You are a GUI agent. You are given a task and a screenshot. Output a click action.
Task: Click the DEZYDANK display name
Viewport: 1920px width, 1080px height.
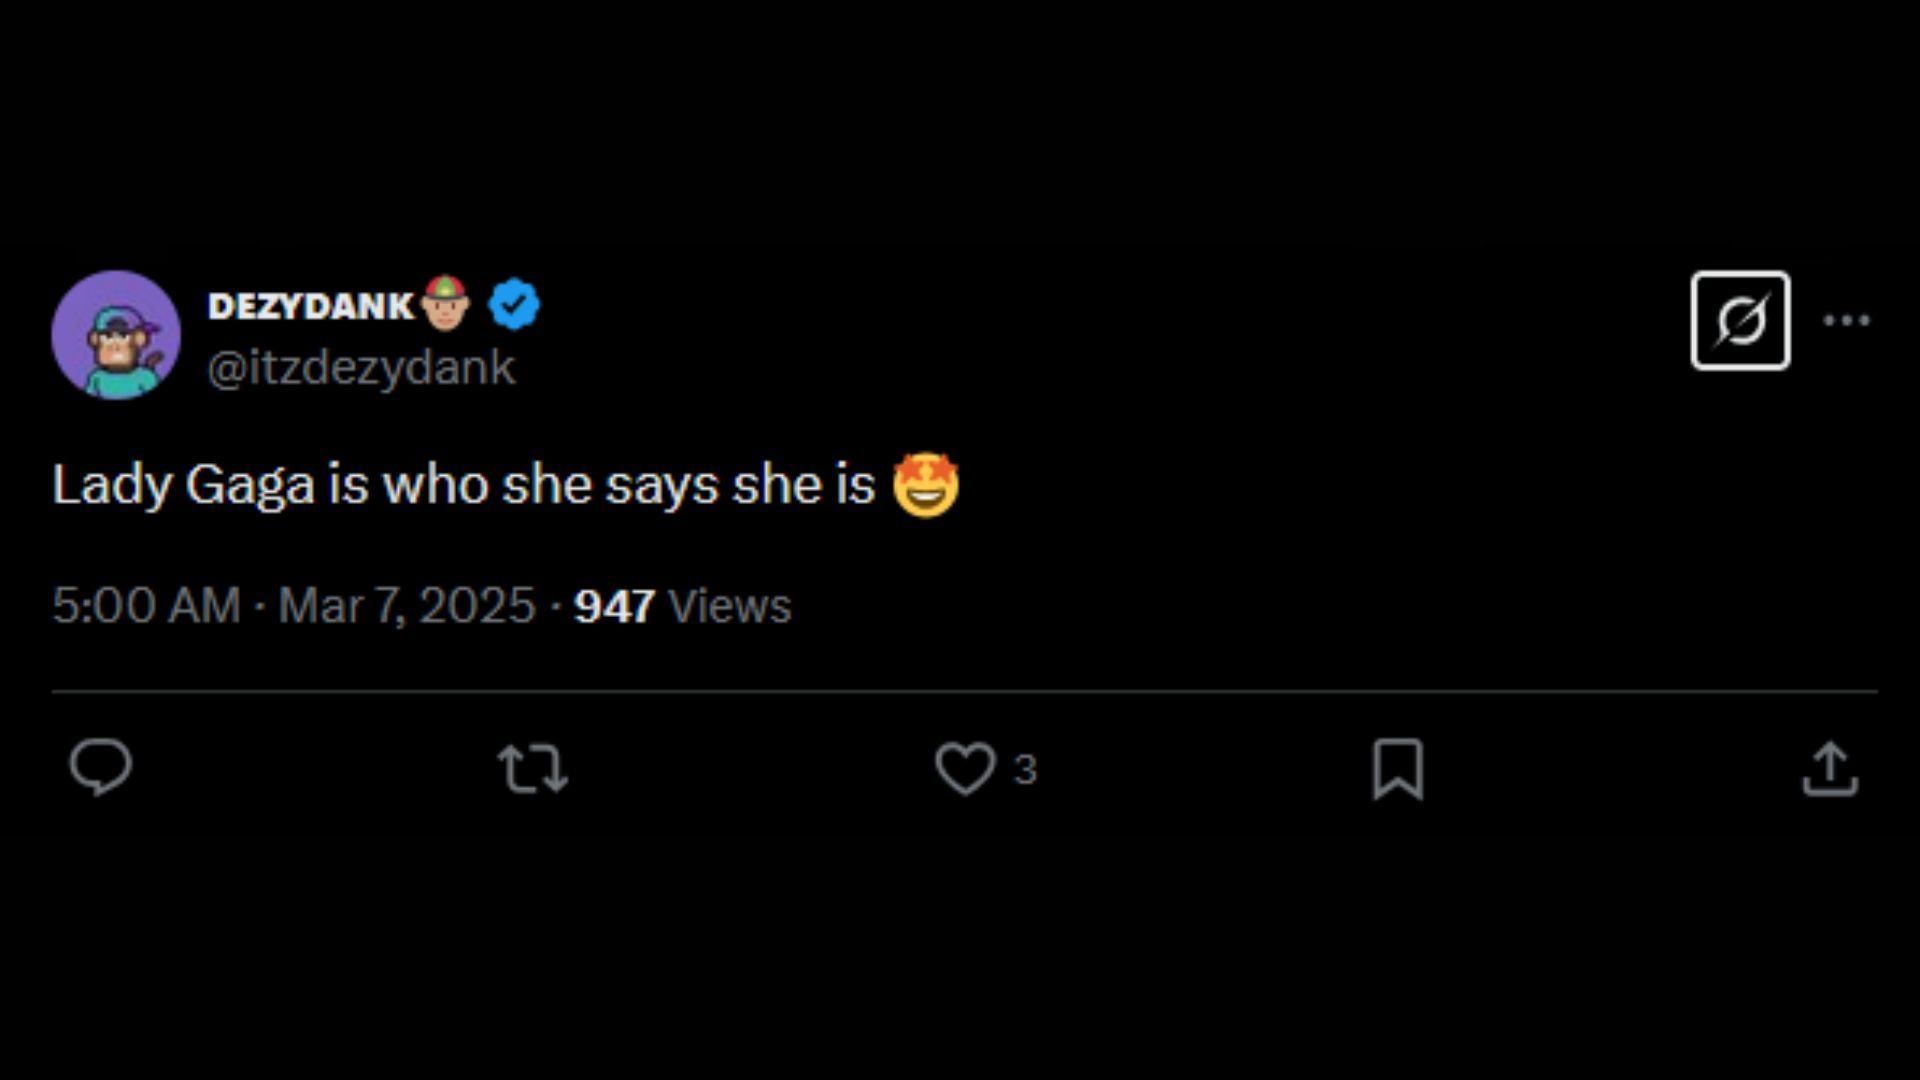pos(310,306)
